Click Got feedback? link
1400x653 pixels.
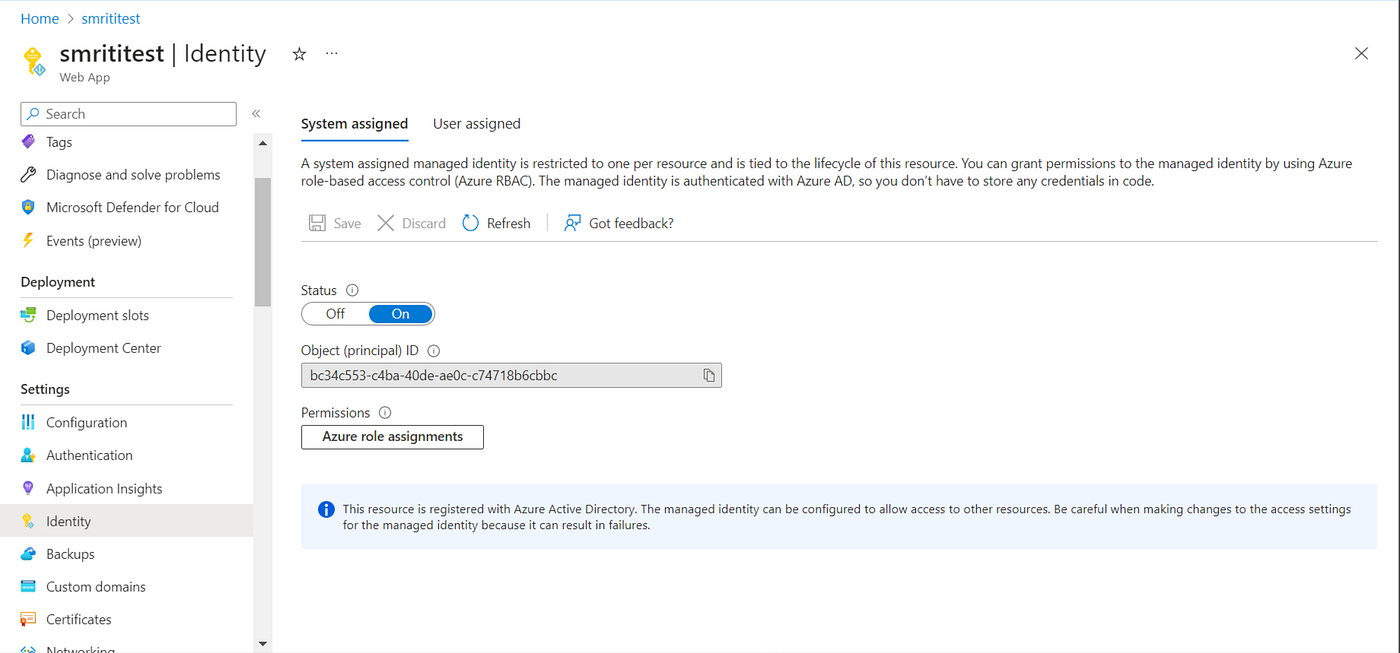(x=631, y=223)
